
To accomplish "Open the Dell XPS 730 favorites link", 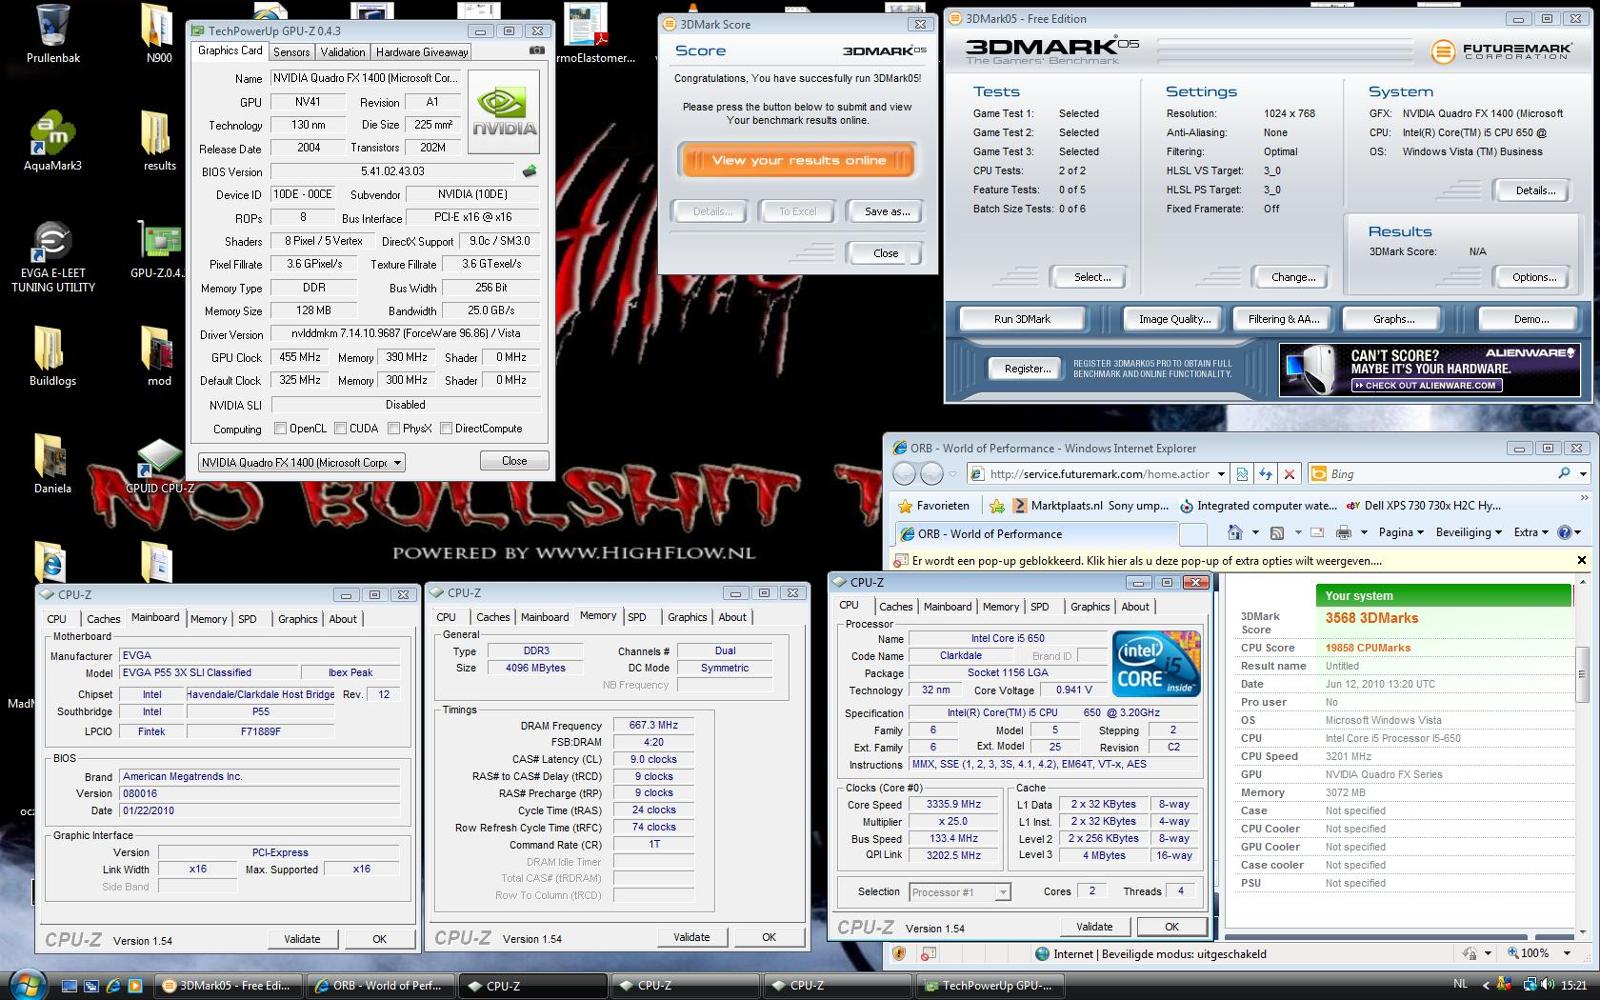I will pyautogui.click(x=1423, y=506).
